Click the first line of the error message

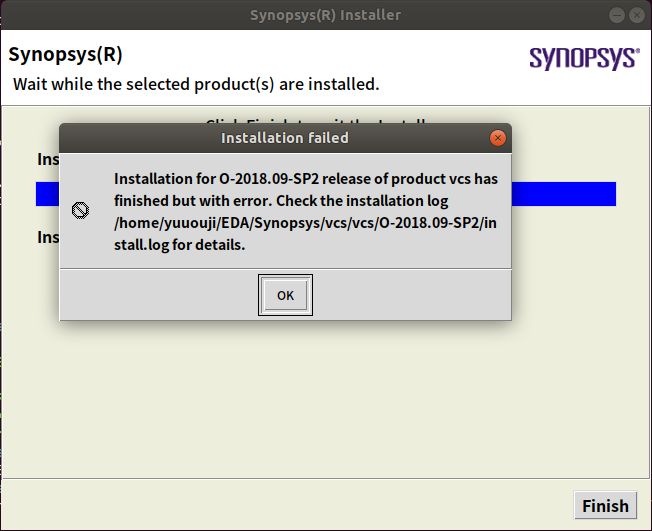(x=305, y=179)
